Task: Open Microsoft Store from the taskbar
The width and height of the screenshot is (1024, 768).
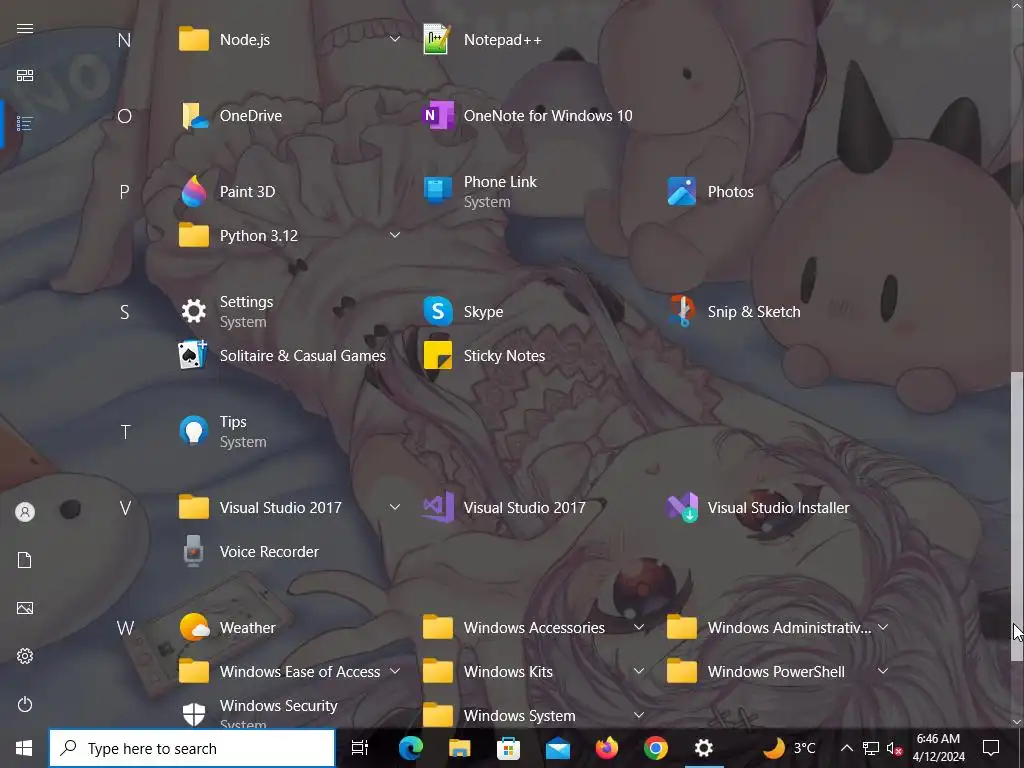Action: coord(509,748)
